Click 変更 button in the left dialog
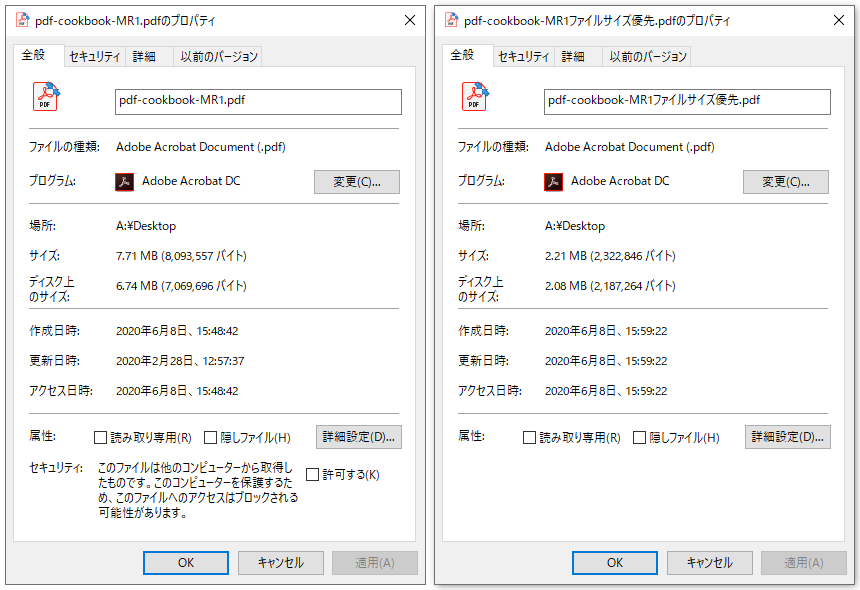 (x=357, y=182)
